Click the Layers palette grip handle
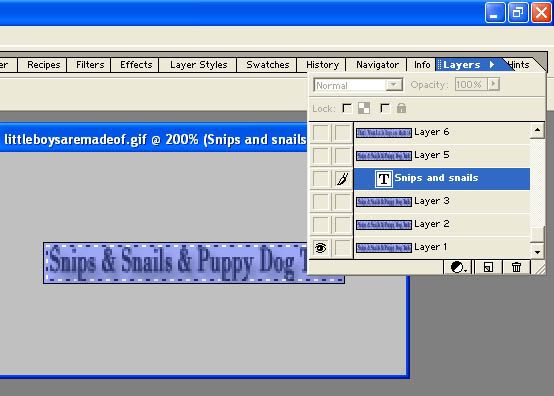 tap(439, 65)
